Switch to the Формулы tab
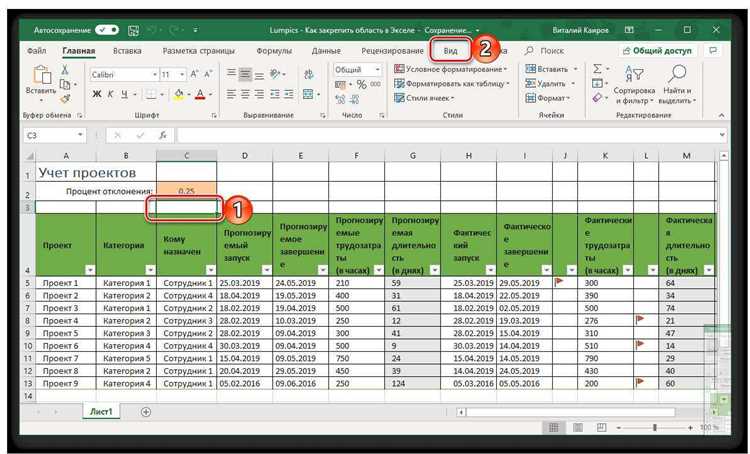Image resolution: width=750 pixels, height=454 pixels. 274,51
